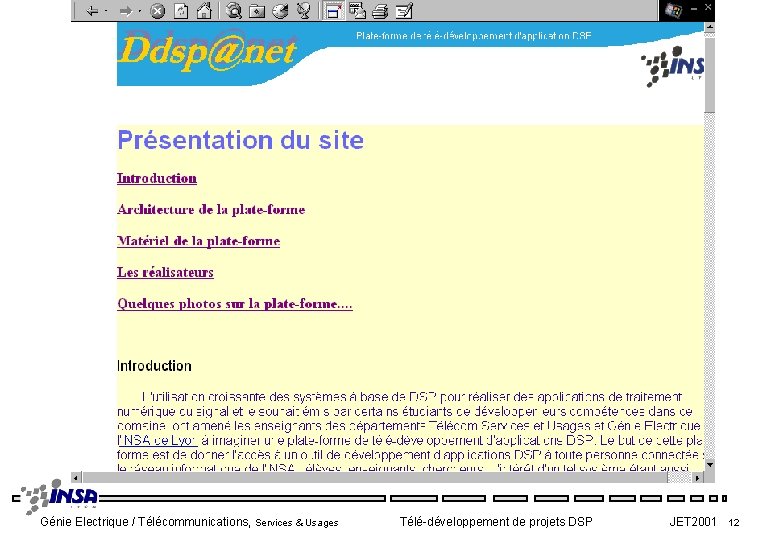The width and height of the screenshot is (780, 540).
Task: Click the banner text Plate-forme de télé-développement
Action: coord(474,36)
